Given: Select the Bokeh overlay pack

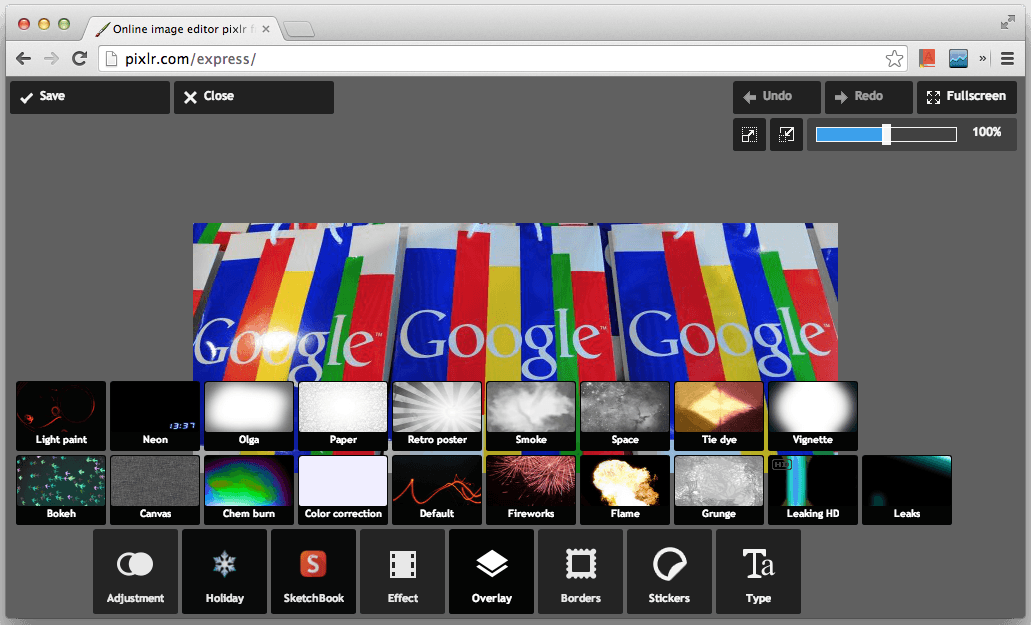Looking at the screenshot, I should 61,489.
